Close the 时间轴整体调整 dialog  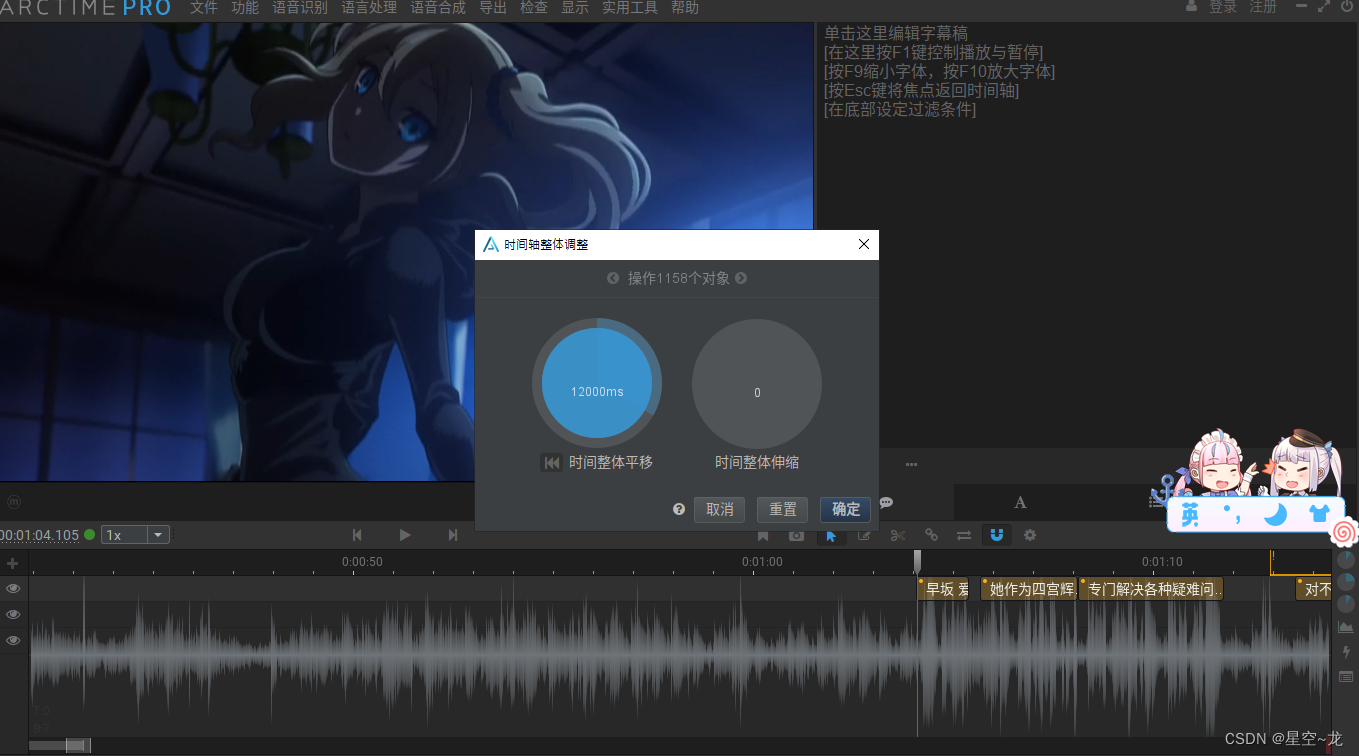[864, 245]
